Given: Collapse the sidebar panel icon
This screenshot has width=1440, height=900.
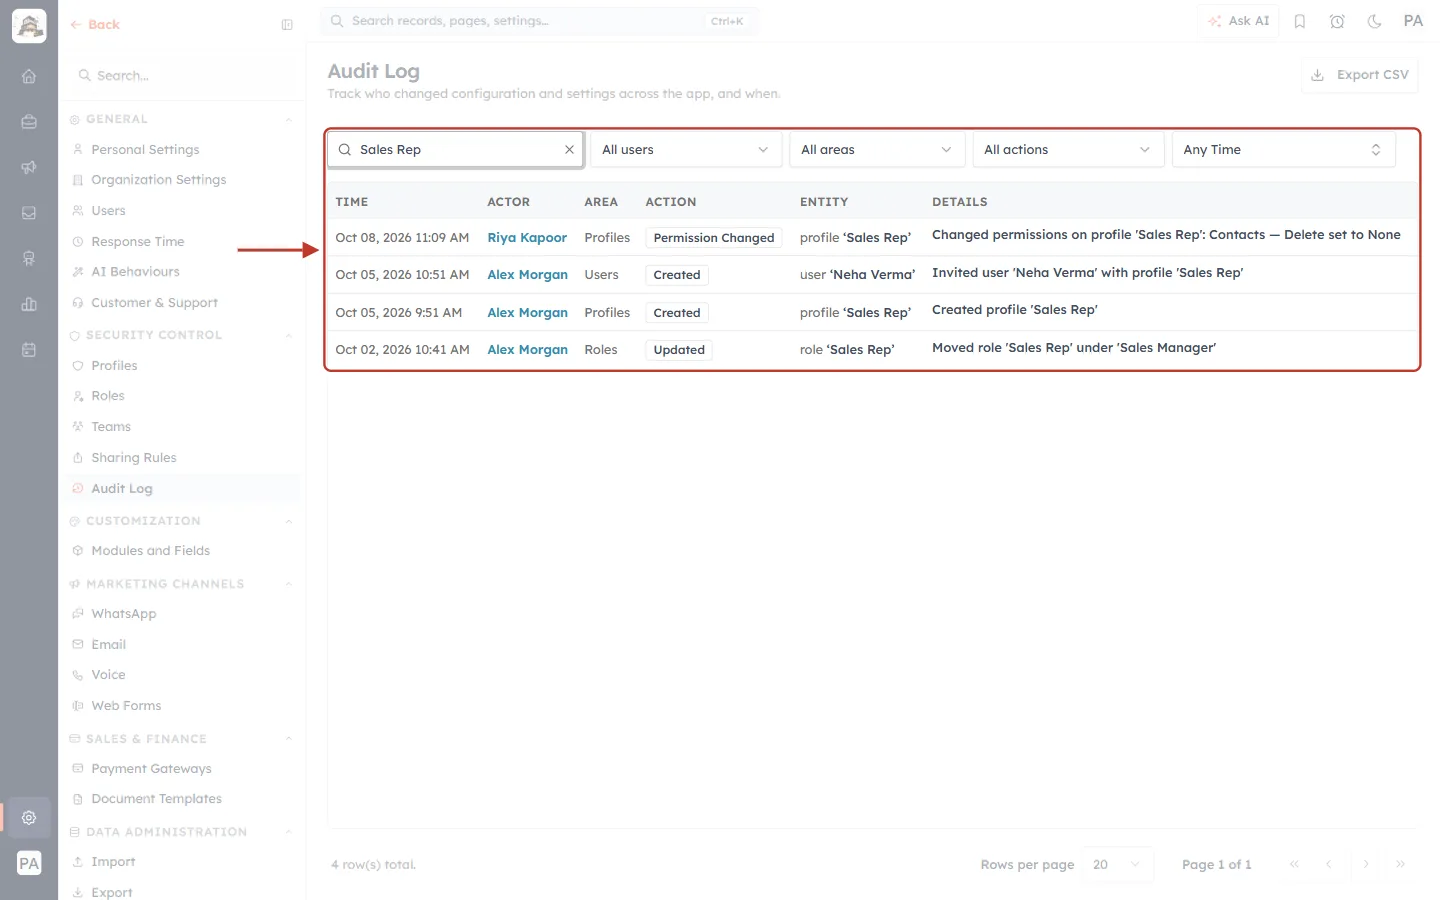Looking at the screenshot, I should click(x=287, y=25).
